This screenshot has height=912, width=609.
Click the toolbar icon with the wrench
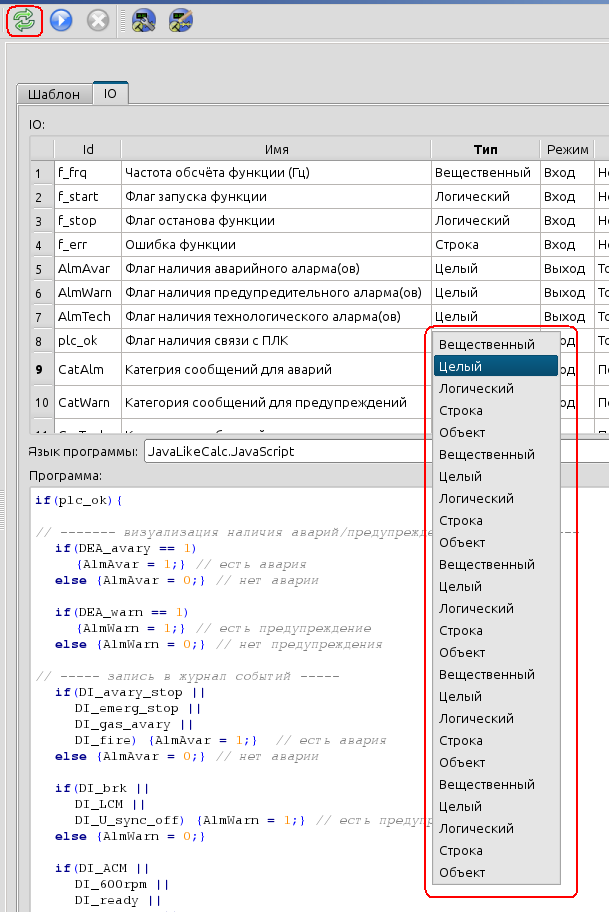tap(144, 20)
